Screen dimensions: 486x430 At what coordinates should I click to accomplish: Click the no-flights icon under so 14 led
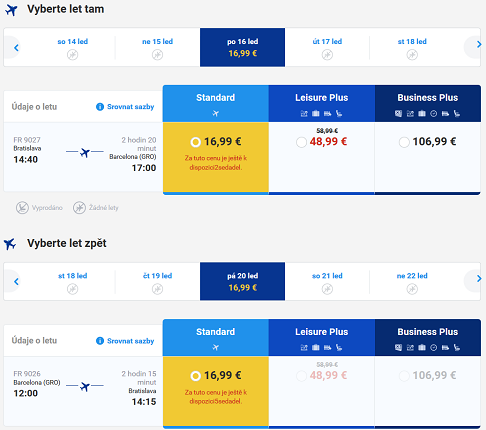[72, 54]
